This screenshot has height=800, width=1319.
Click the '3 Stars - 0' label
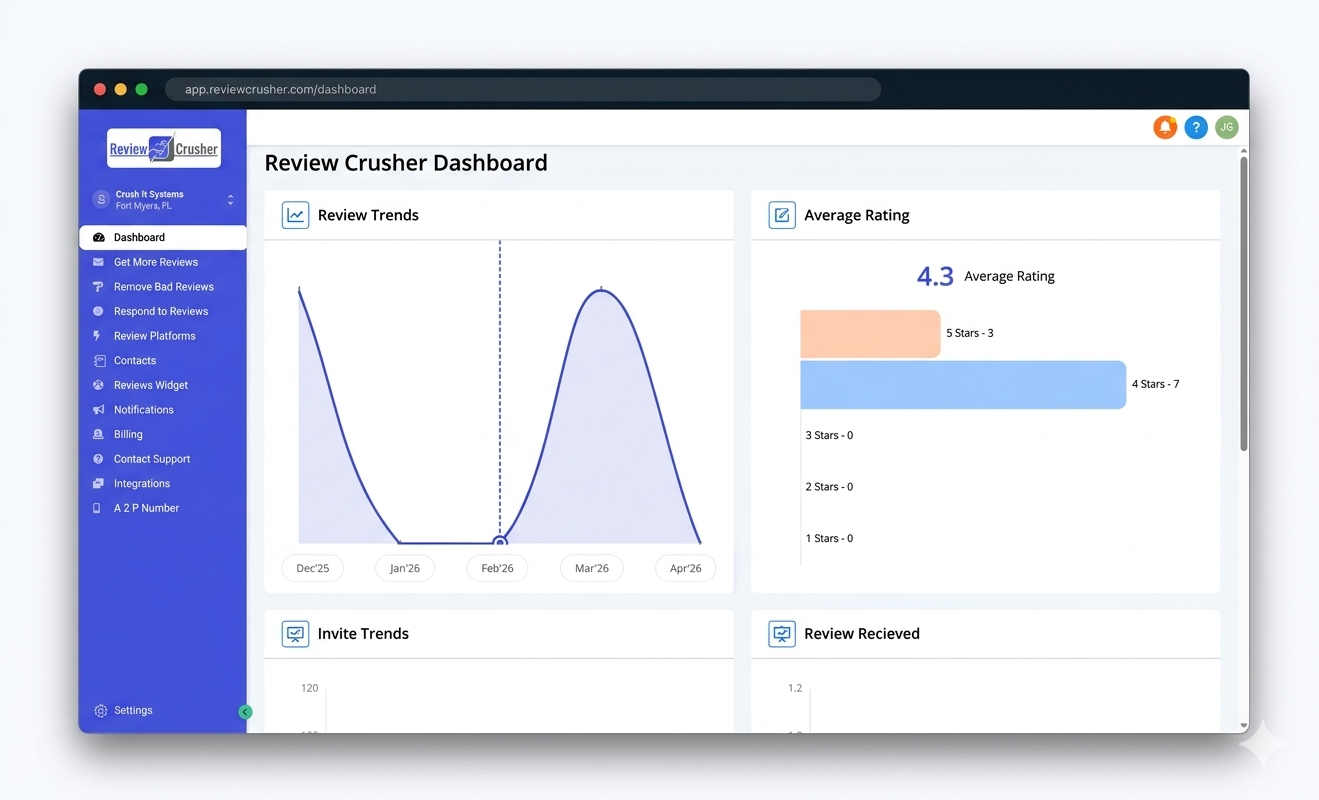coord(829,436)
